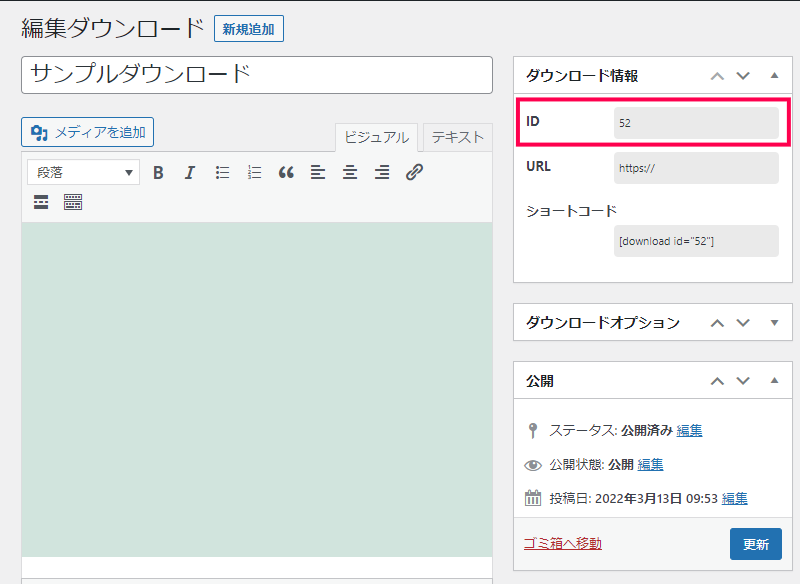The height and width of the screenshot is (584, 800).
Task: Insert or edit link icon
Action: tap(414, 172)
